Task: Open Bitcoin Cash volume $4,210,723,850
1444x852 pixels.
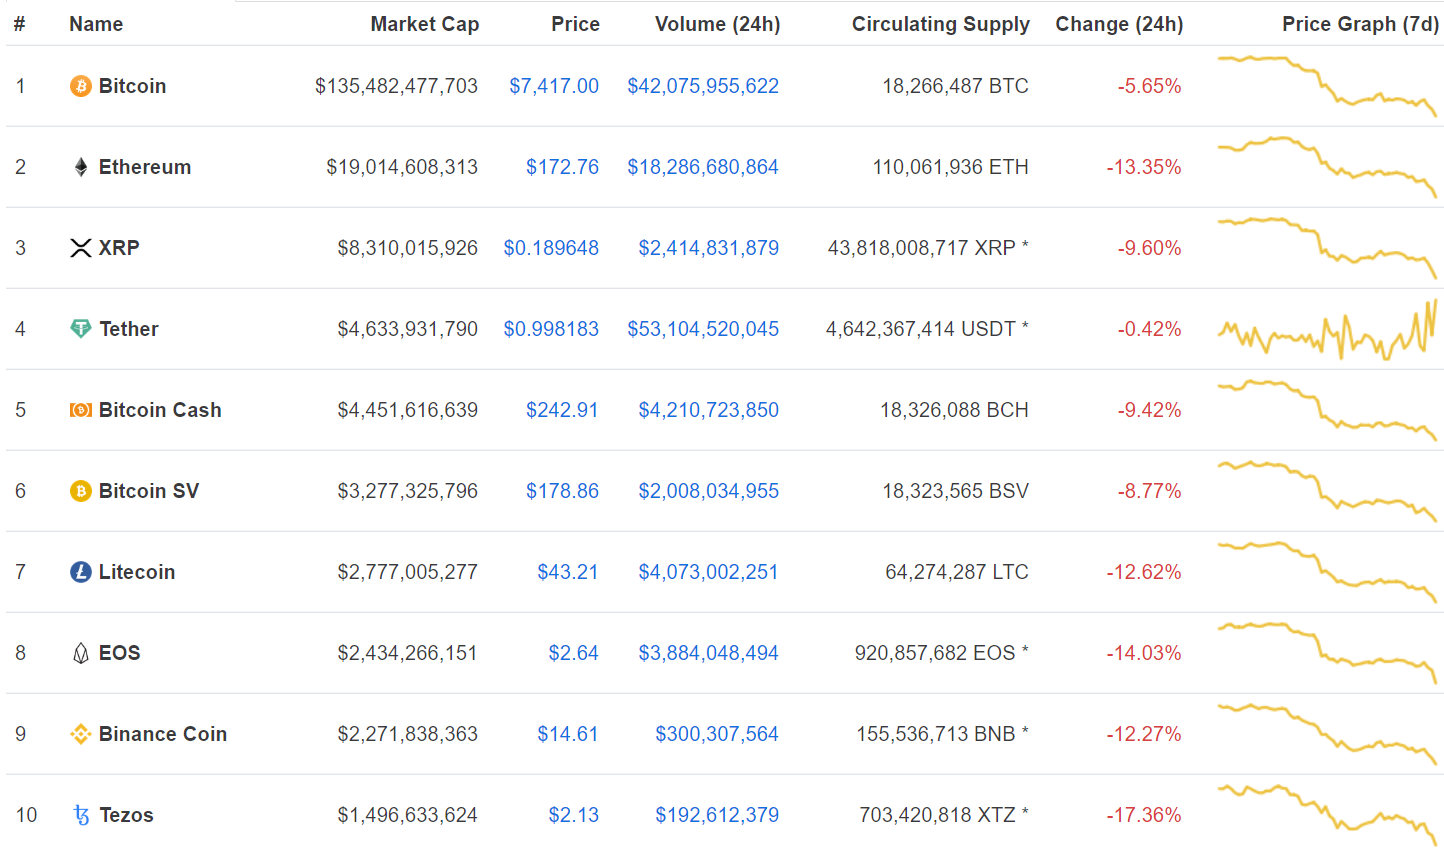Action: (709, 410)
